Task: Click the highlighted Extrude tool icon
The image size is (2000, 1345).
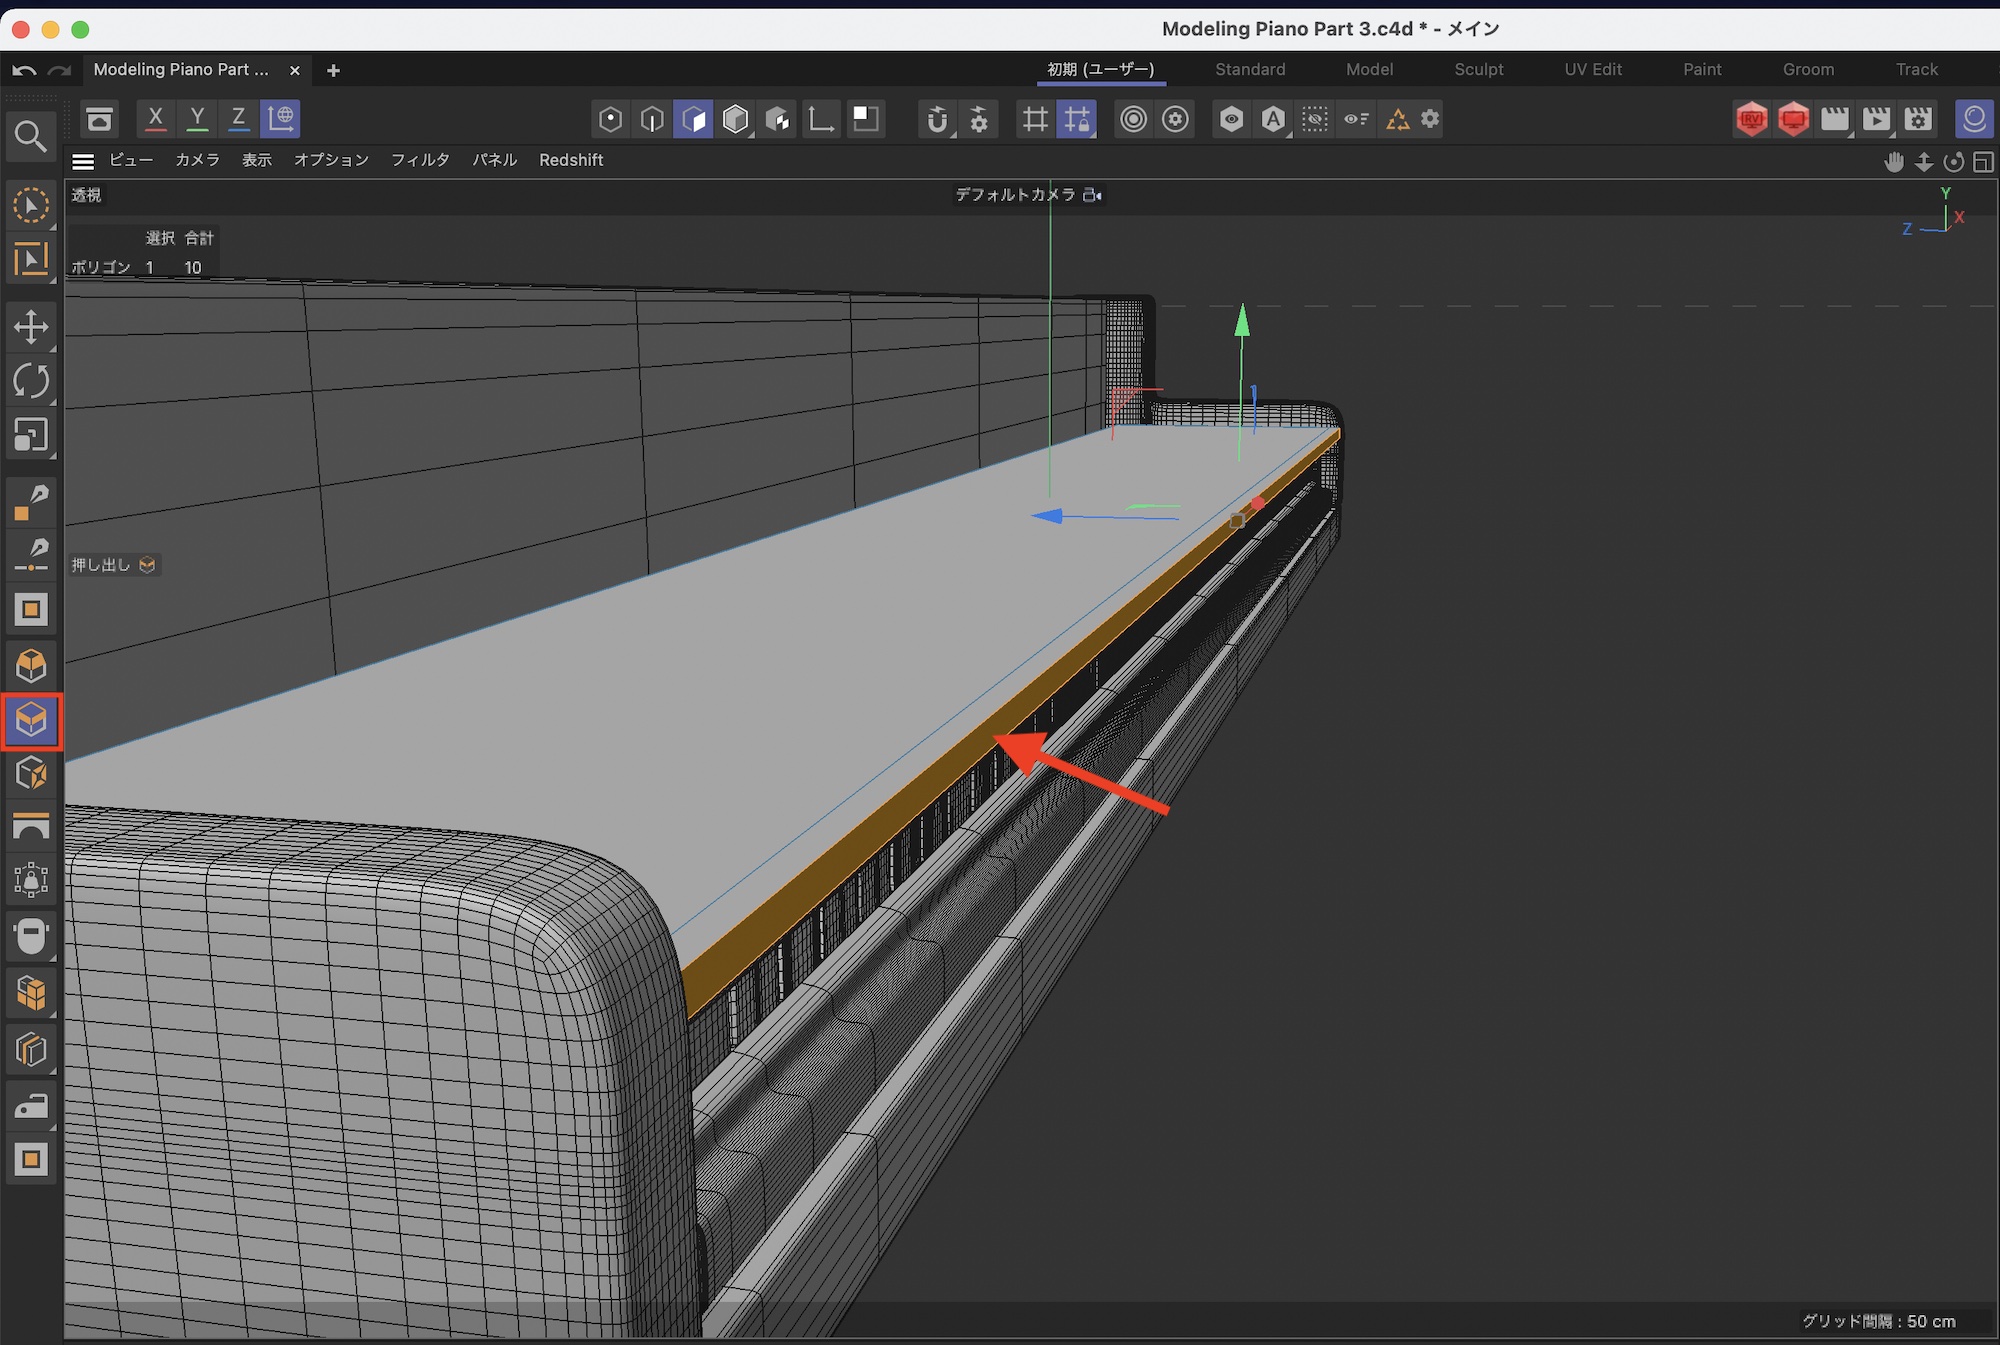Action: point(32,720)
